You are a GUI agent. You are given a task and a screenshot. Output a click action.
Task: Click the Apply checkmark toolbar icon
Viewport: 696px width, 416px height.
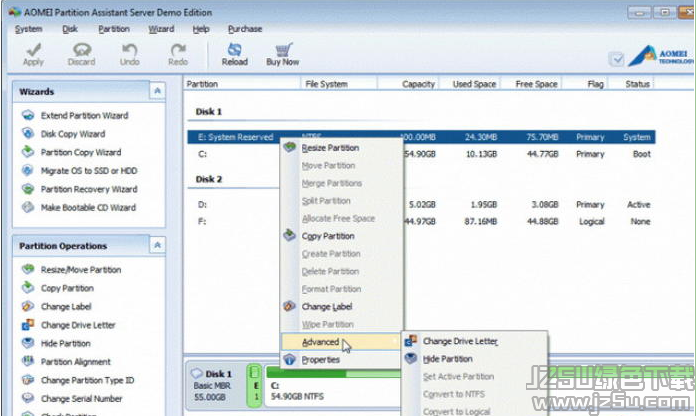[x=34, y=49]
